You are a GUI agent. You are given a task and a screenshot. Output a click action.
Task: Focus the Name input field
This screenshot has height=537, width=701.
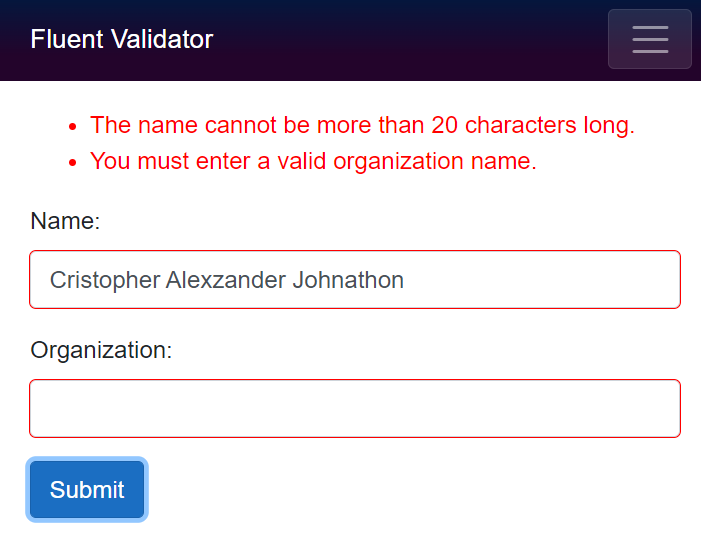click(x=355, y=280)
